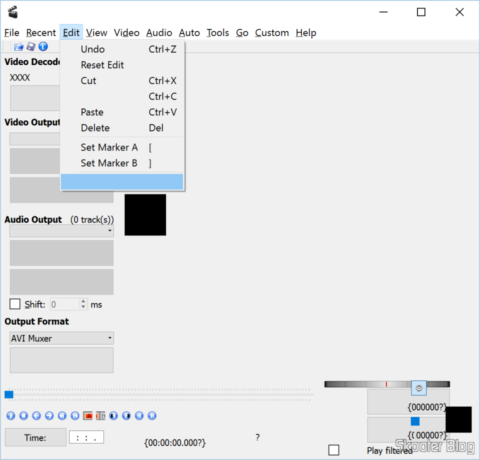The width and height of the screenshot is (480, 460).
Task: Open the Custom menu
Action: pyautogui.click(x=272, y=33)
